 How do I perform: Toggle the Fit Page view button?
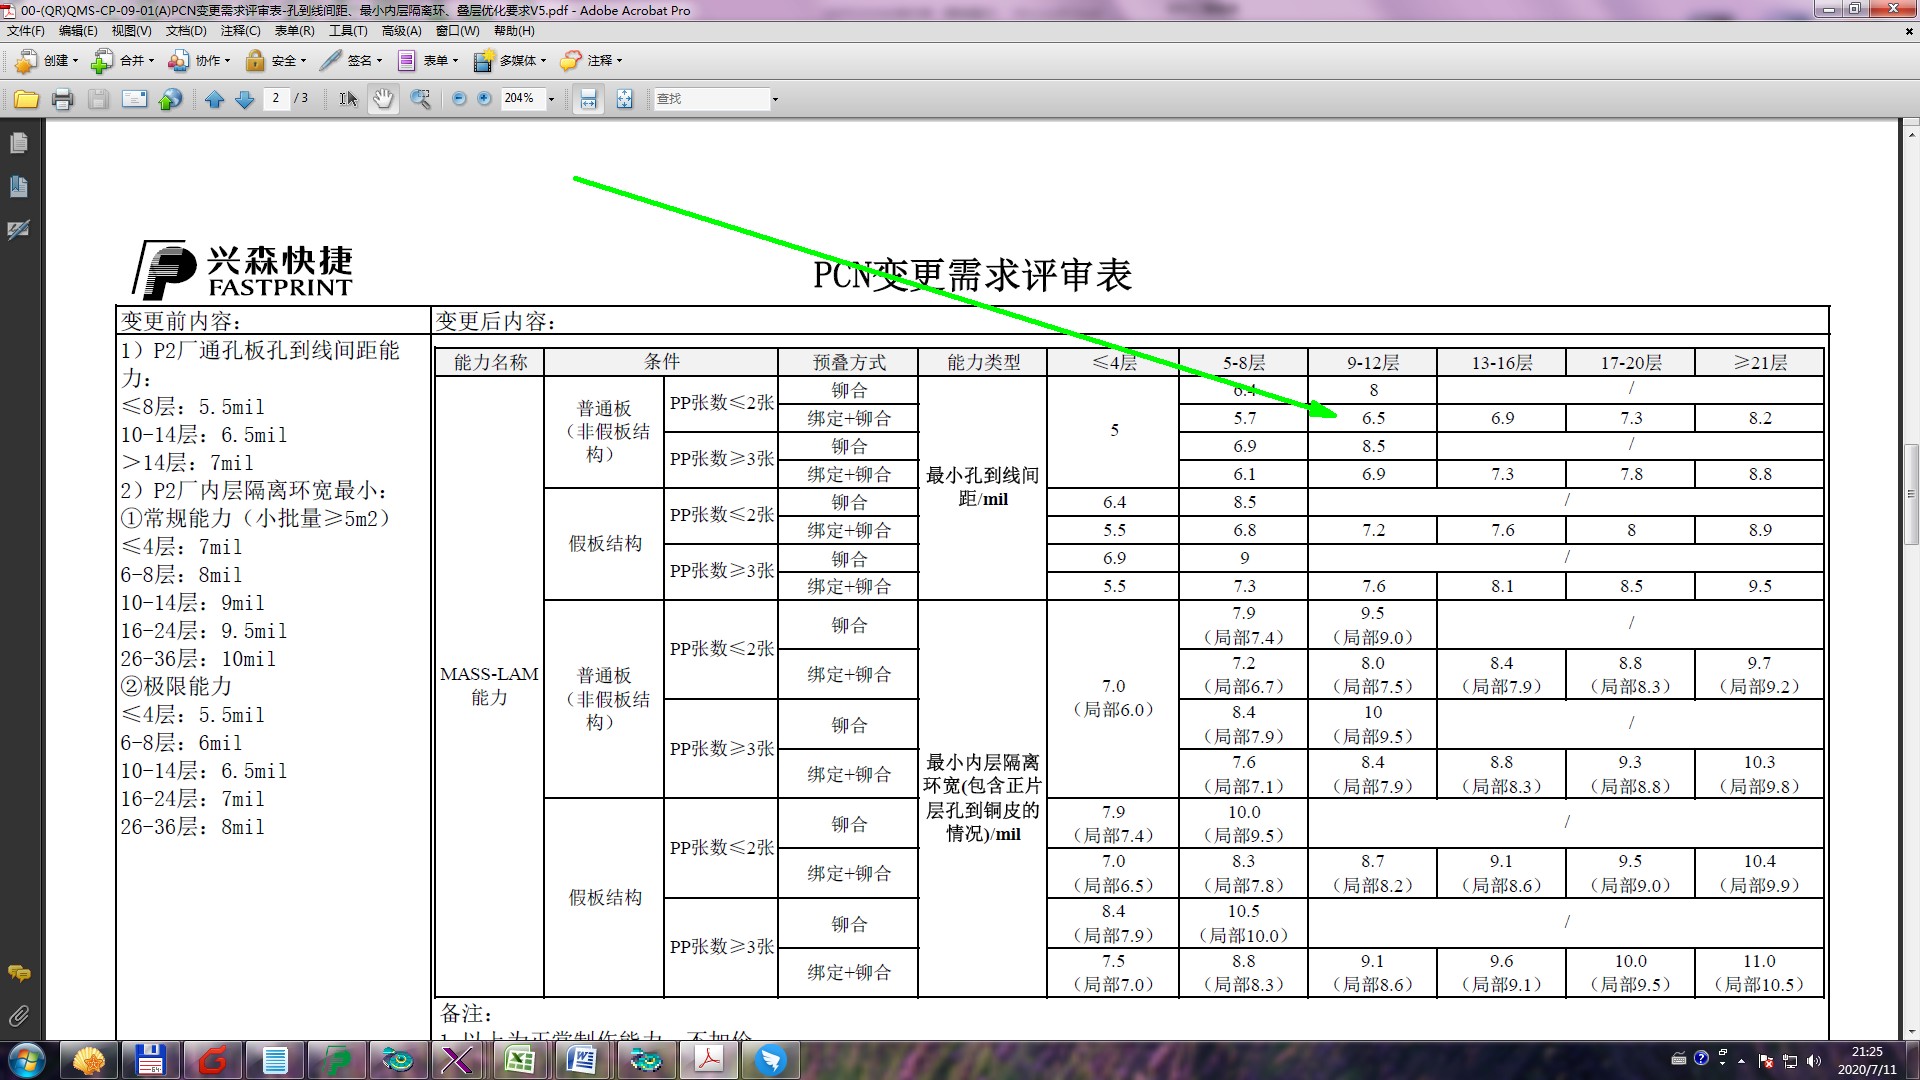[x=624, y=99]
